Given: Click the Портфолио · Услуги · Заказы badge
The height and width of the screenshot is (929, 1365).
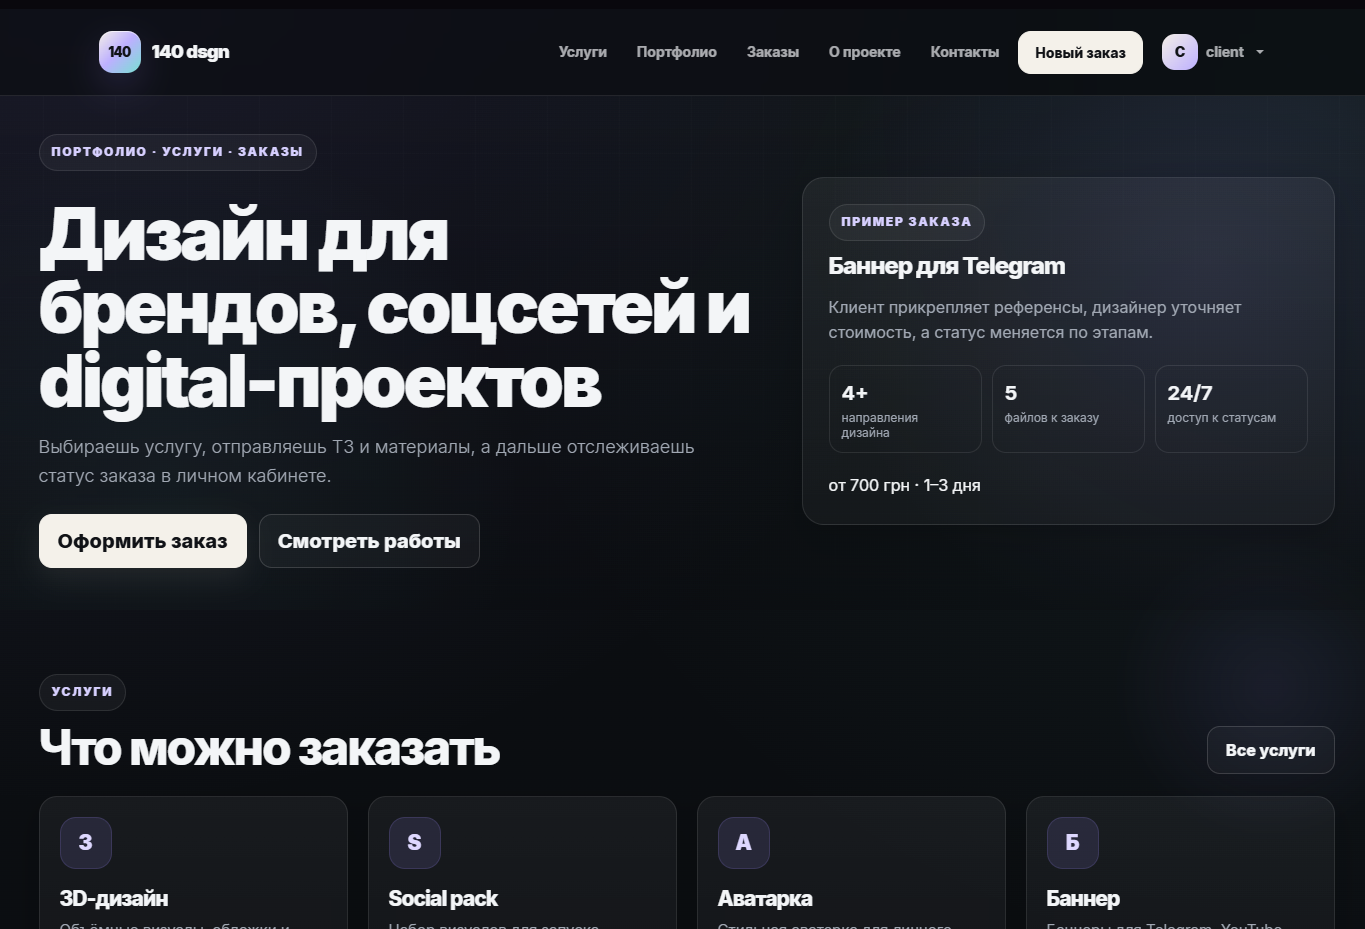Looking at the screenshot, I should pos(178,152).
